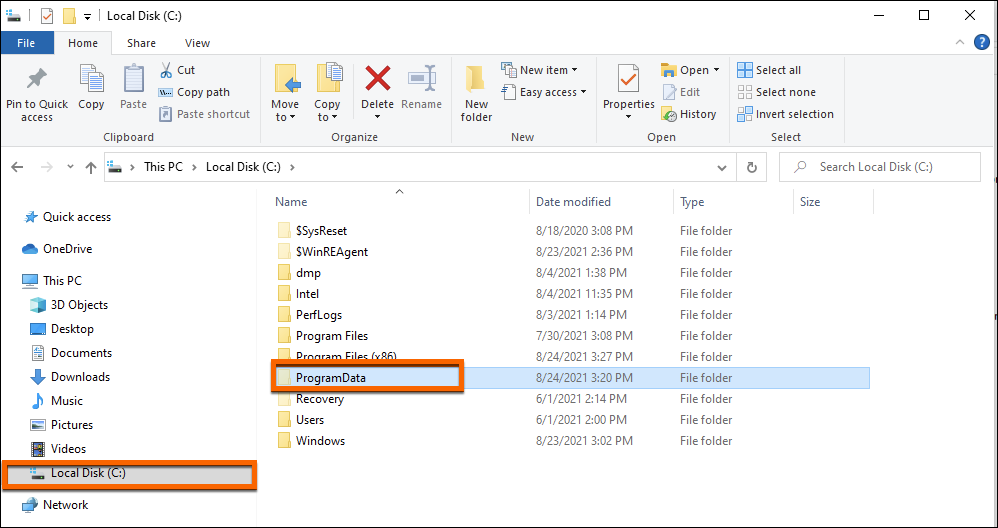Select OneDrive in the navigation pane
Image resolution: width=998 pixels, height=528 pixels.
click(x=57, y=249)
